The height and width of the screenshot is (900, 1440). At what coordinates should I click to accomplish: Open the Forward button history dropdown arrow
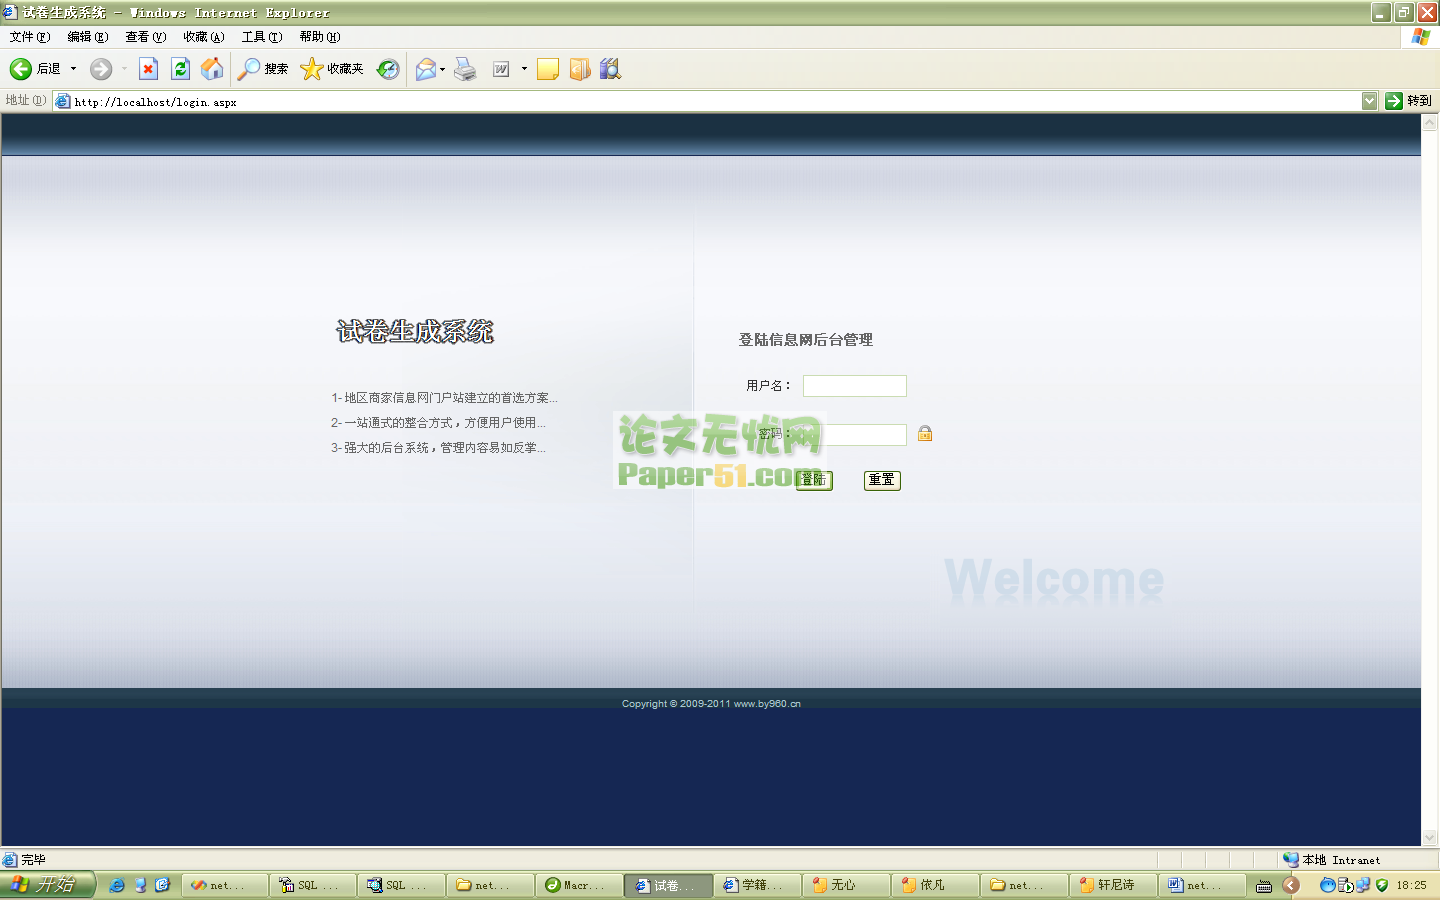[x=124, y=69]
